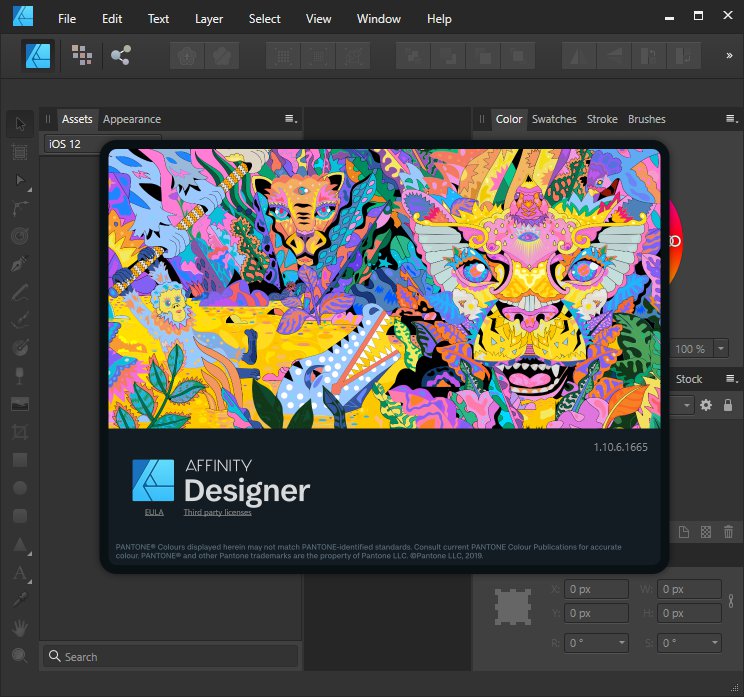Select the Ellipse tool
Viewport: 744px width, 697px height.
coord(20,488)
